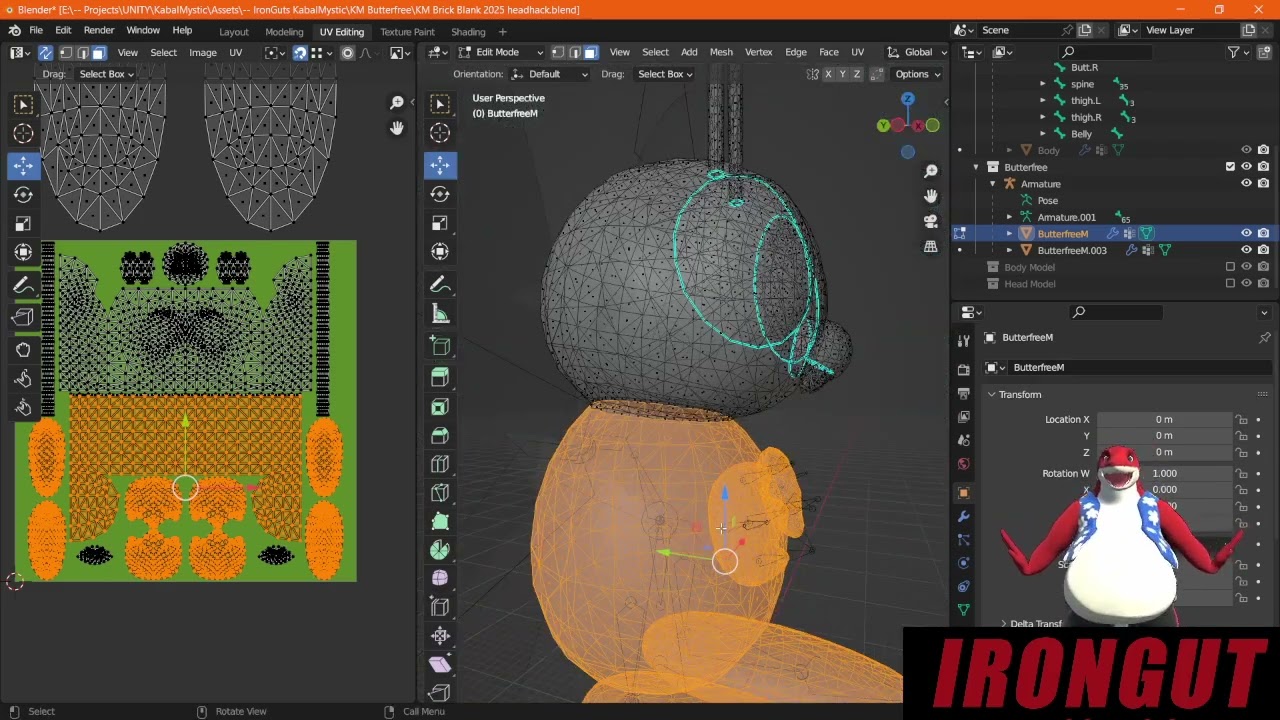Select the Shrink/Fatten tool
This screenshot has width=1280, height=720.
click(x=440, y=635)
